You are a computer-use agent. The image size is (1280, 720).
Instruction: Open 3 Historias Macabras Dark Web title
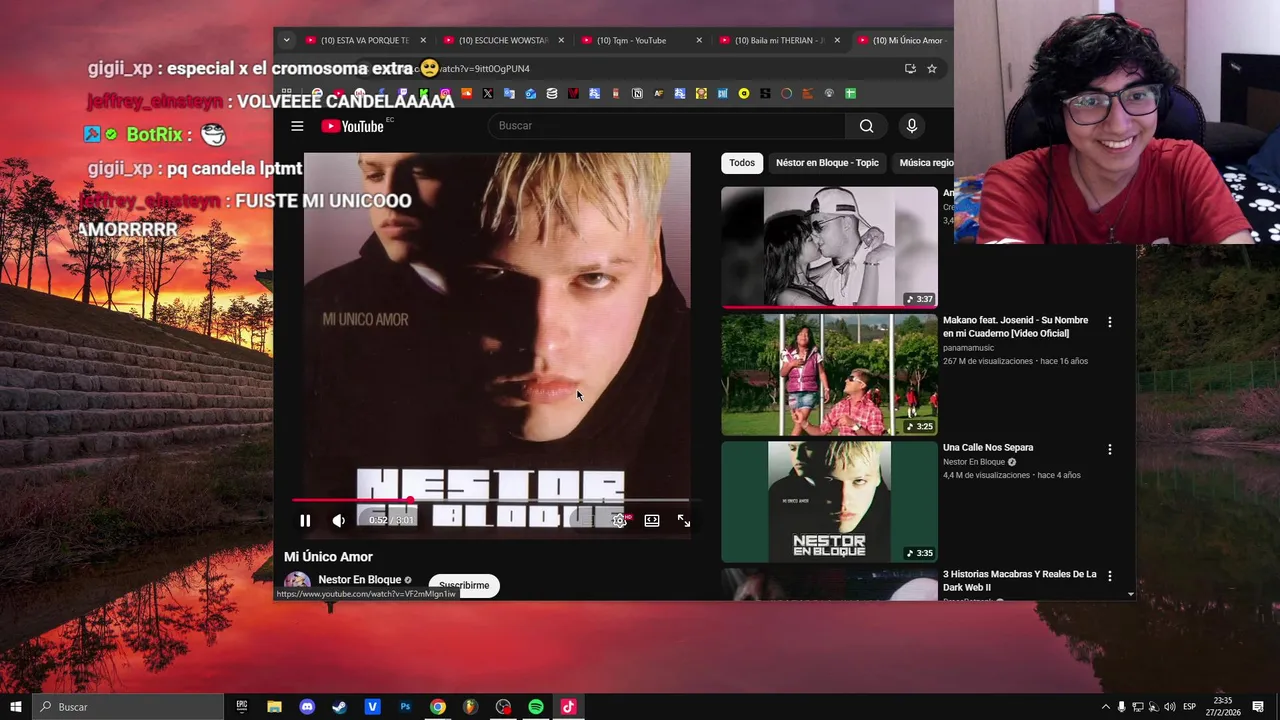tap(1020, 580)
